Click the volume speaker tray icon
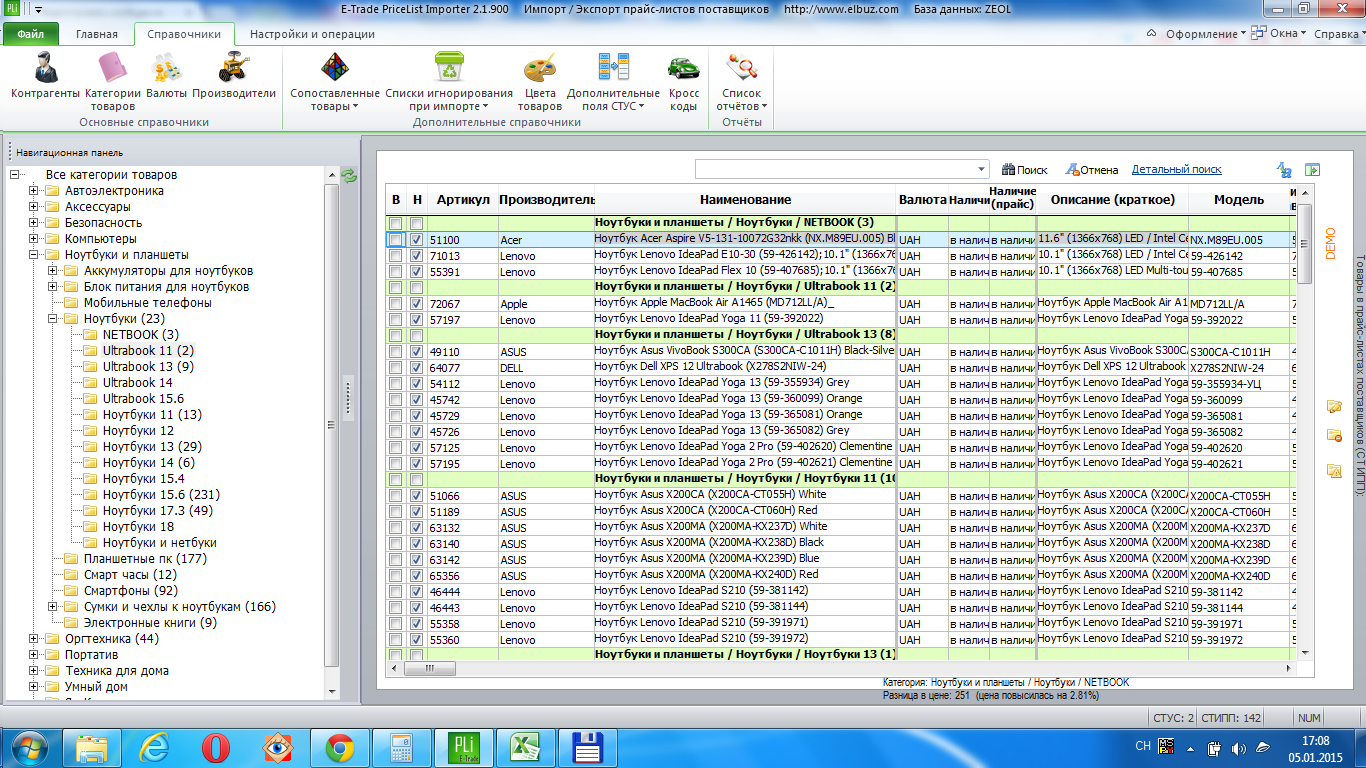The height and width of the screenshot is (768, 1366). pyautogui.click(x=1239, y=747)
